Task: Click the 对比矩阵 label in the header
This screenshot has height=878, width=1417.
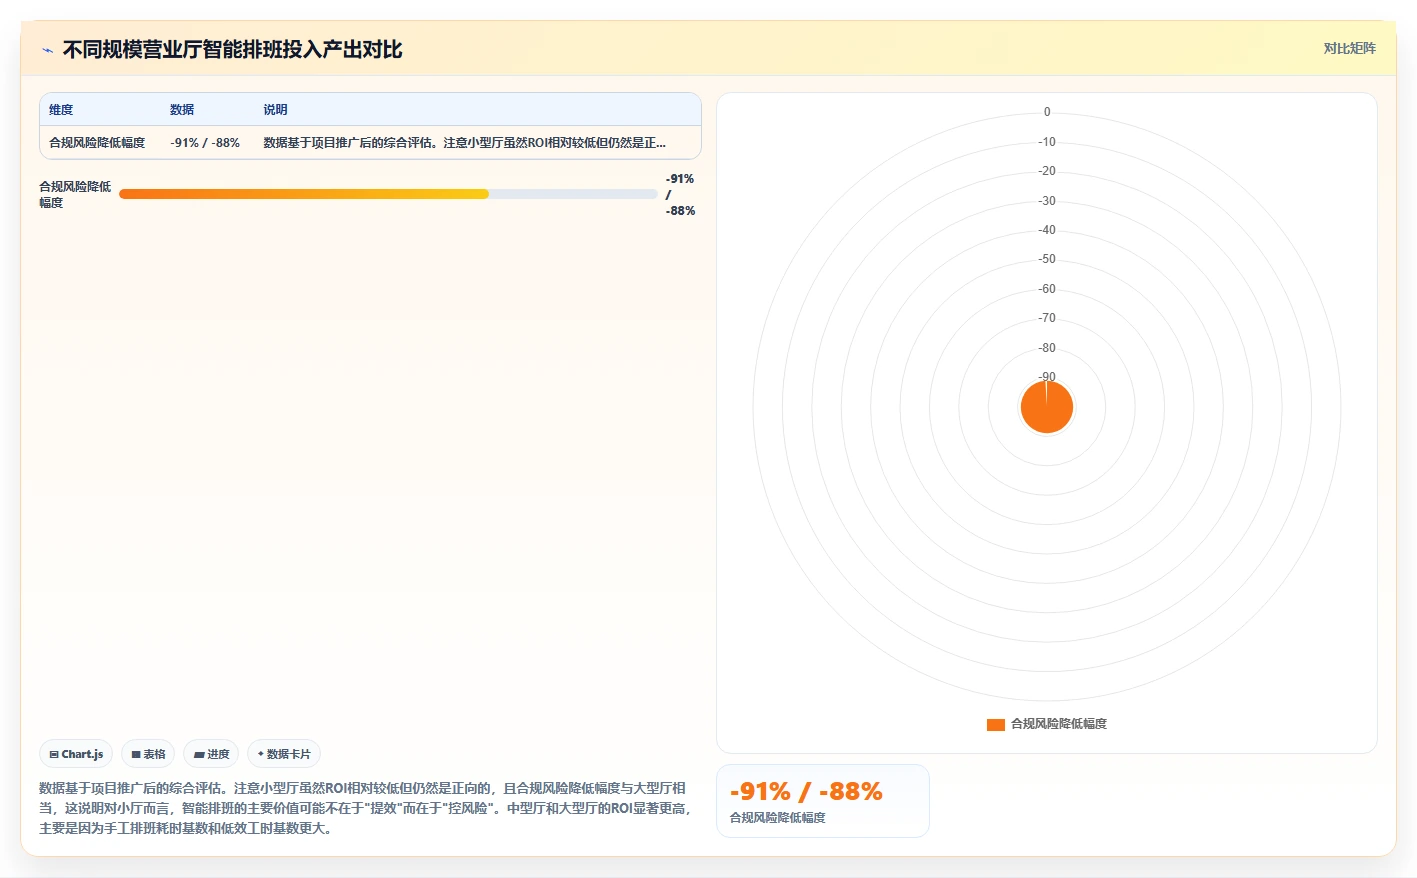Action: 1349,48
